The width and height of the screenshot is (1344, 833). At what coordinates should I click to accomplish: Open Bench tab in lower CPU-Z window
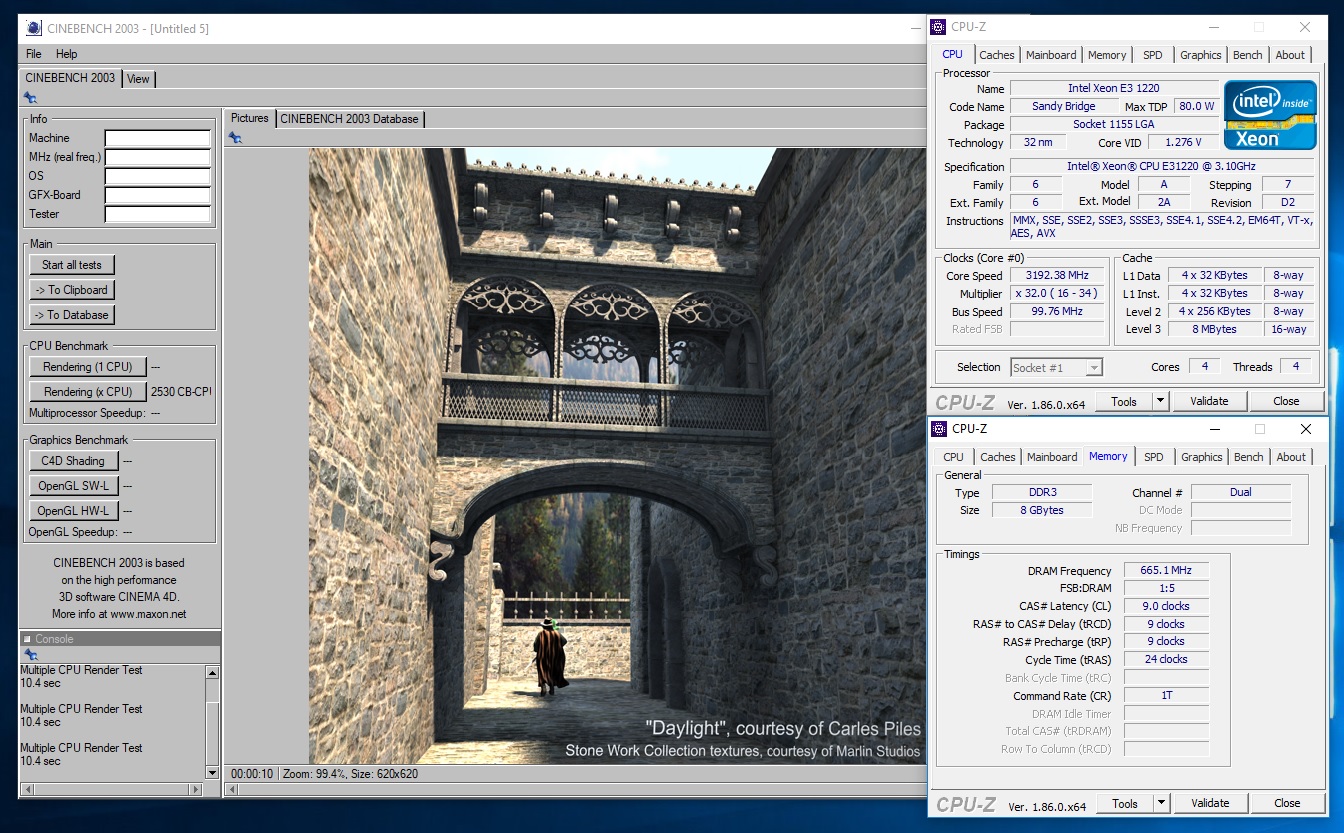point(1249,457)
